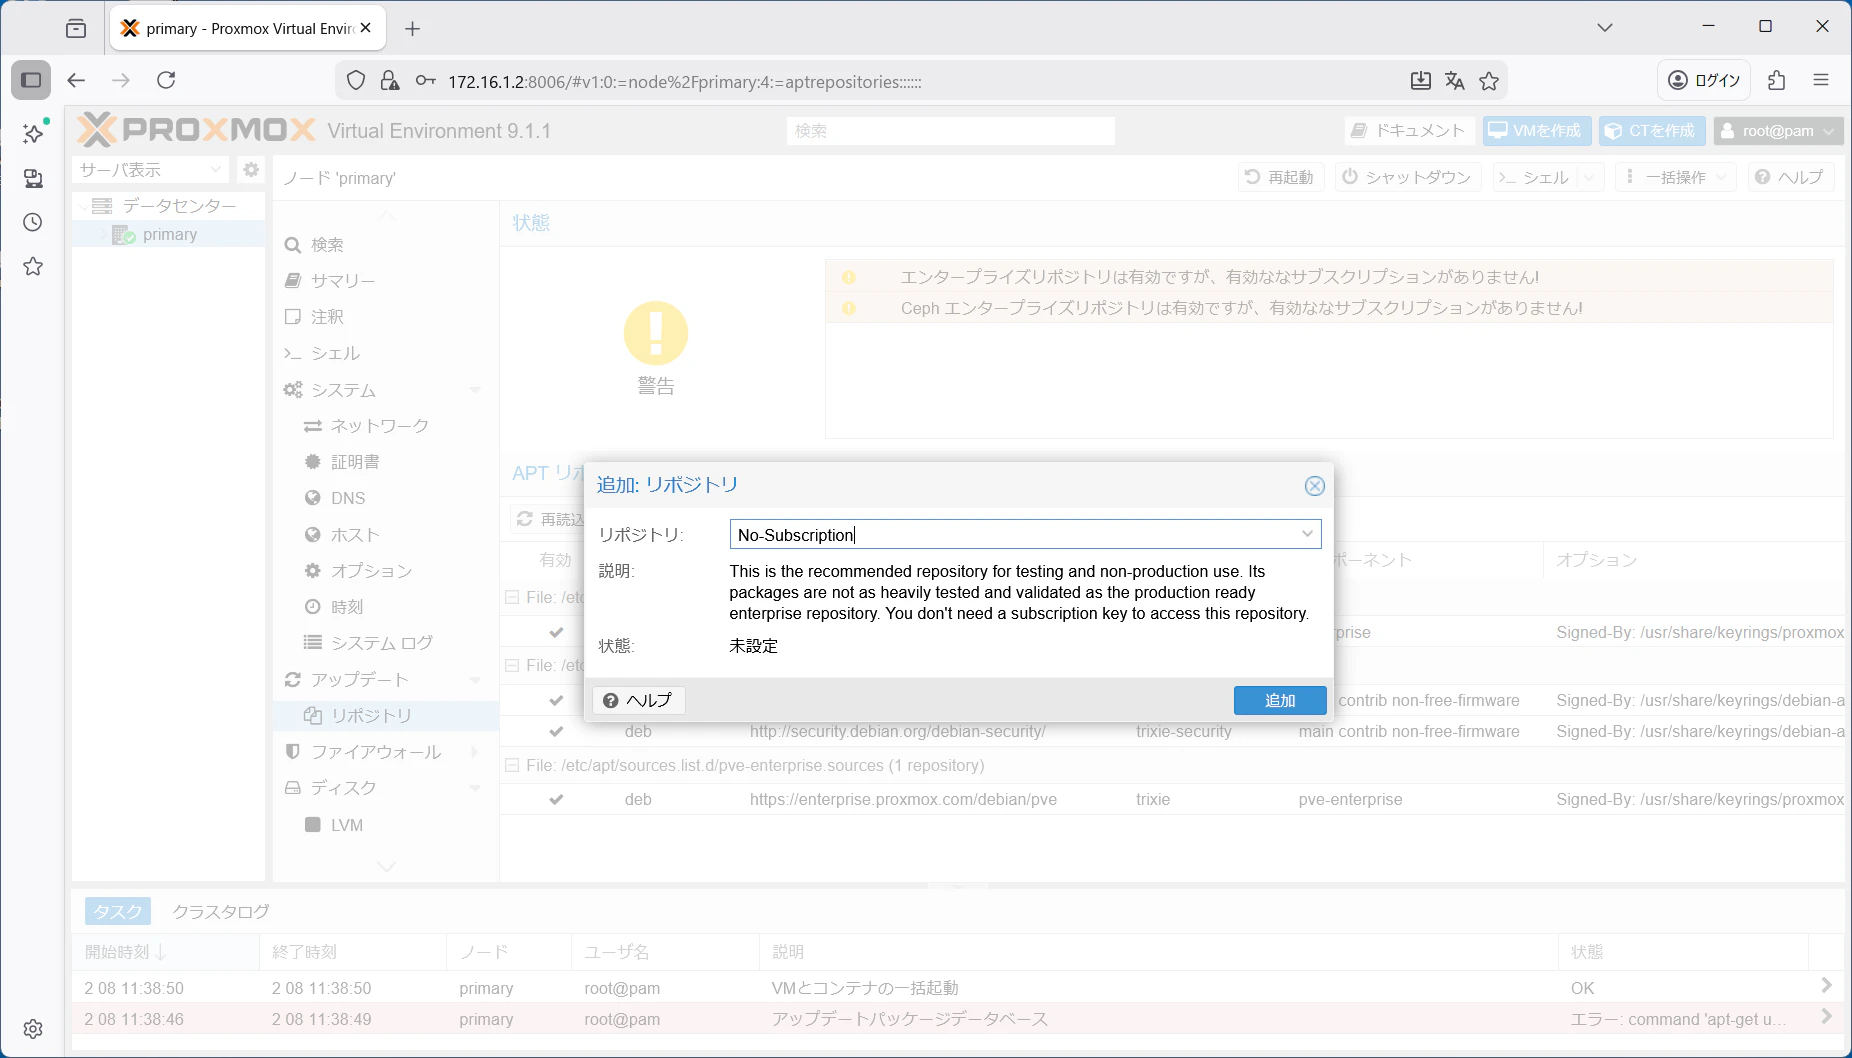Open 時刻 in the node menu
The height and width of the screenshot is (1058, 1852).
point(386,607)
